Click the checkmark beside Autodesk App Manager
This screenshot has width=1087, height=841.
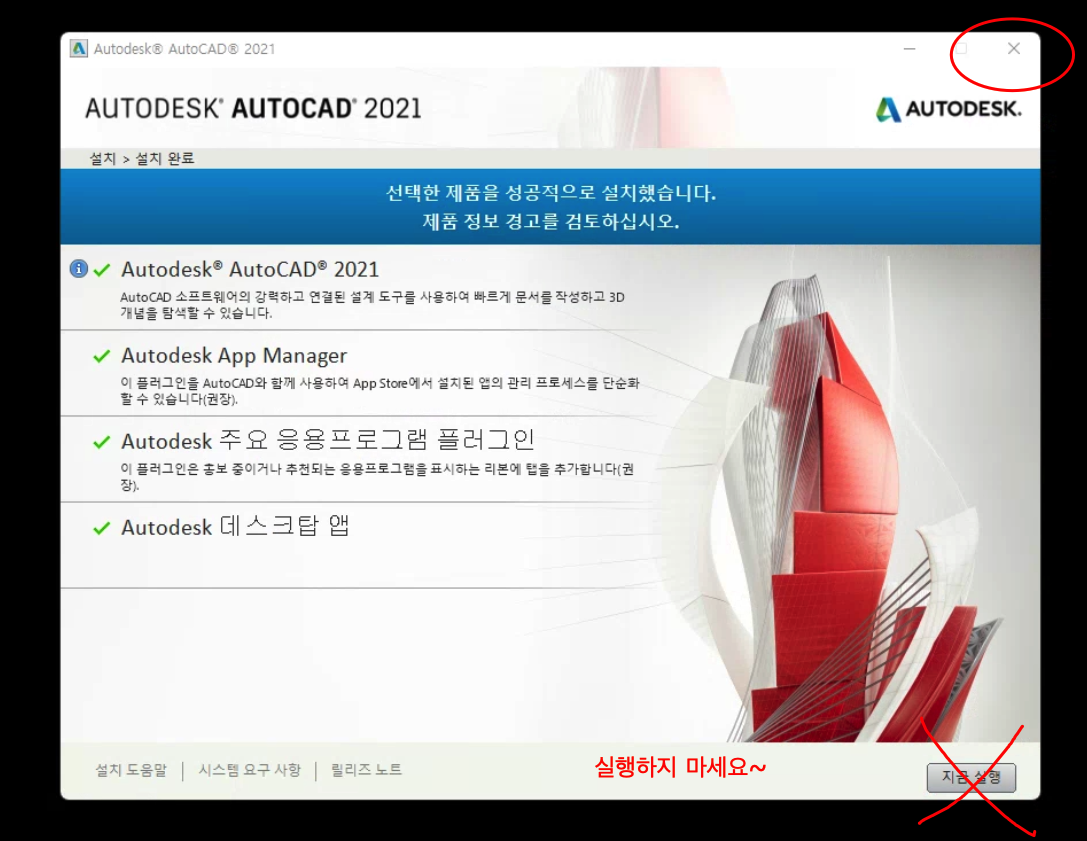click(102, 356)
